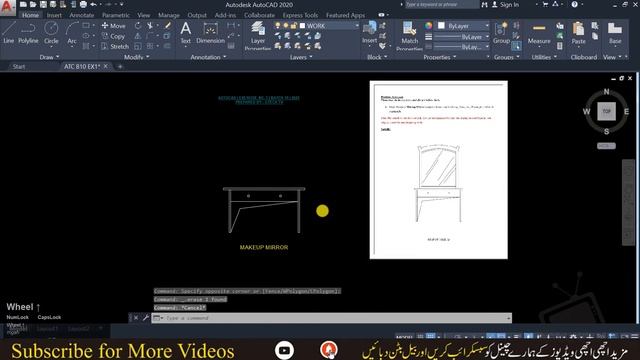Click the white ByLayer color swatch
Screen dimensions: 640x360
pos(441,26)
